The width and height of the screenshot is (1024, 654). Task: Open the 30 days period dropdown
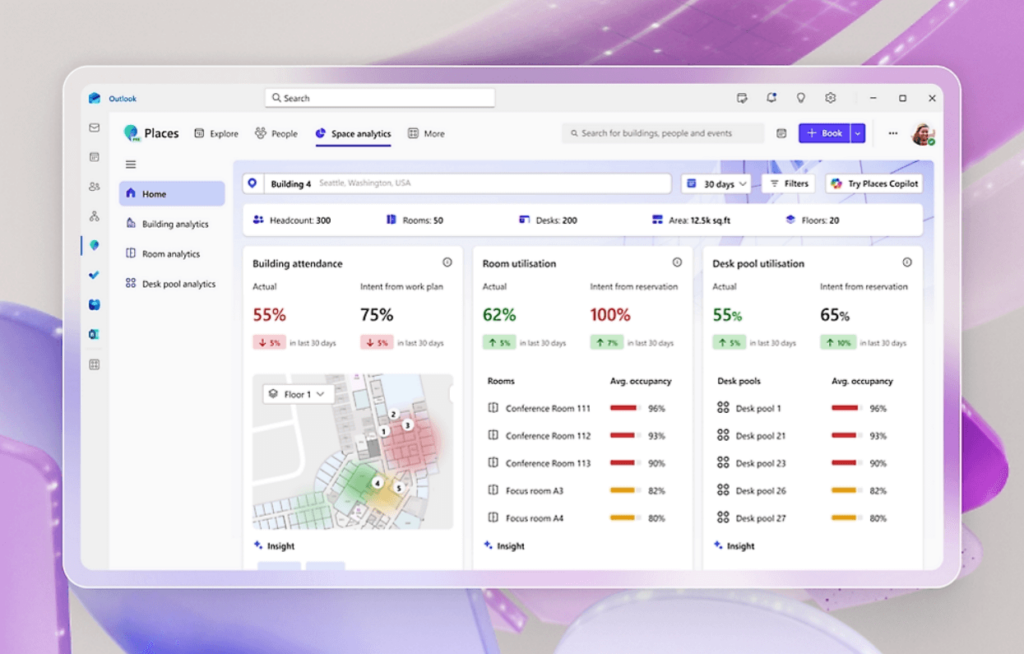pos(716,184)
